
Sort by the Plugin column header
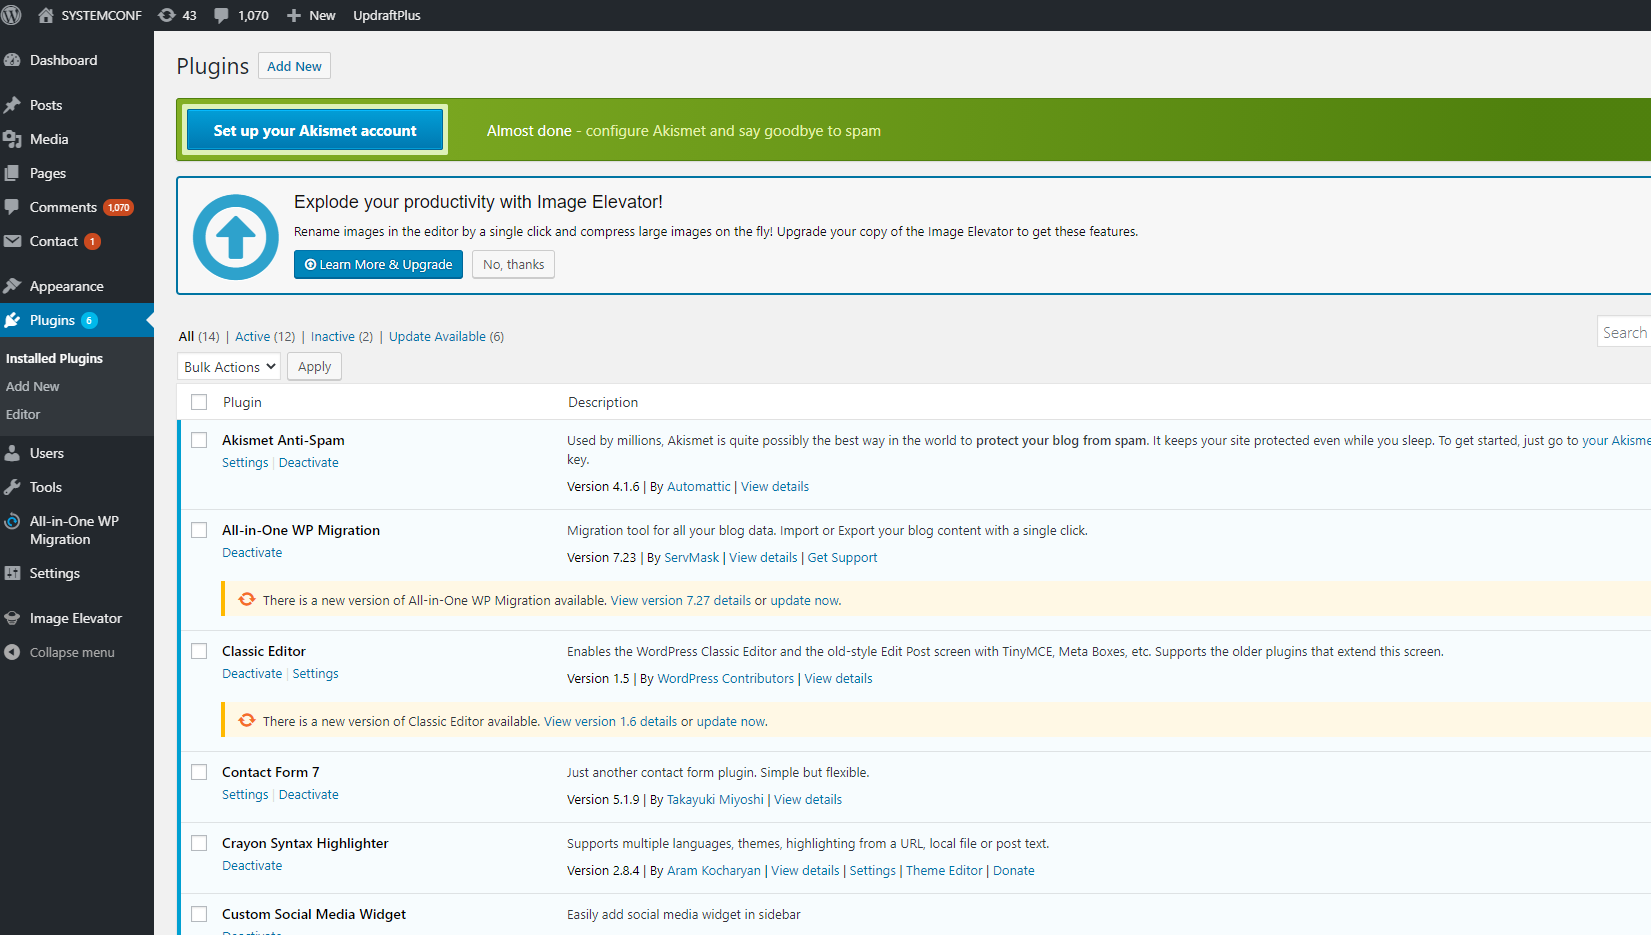coord(242,402)
